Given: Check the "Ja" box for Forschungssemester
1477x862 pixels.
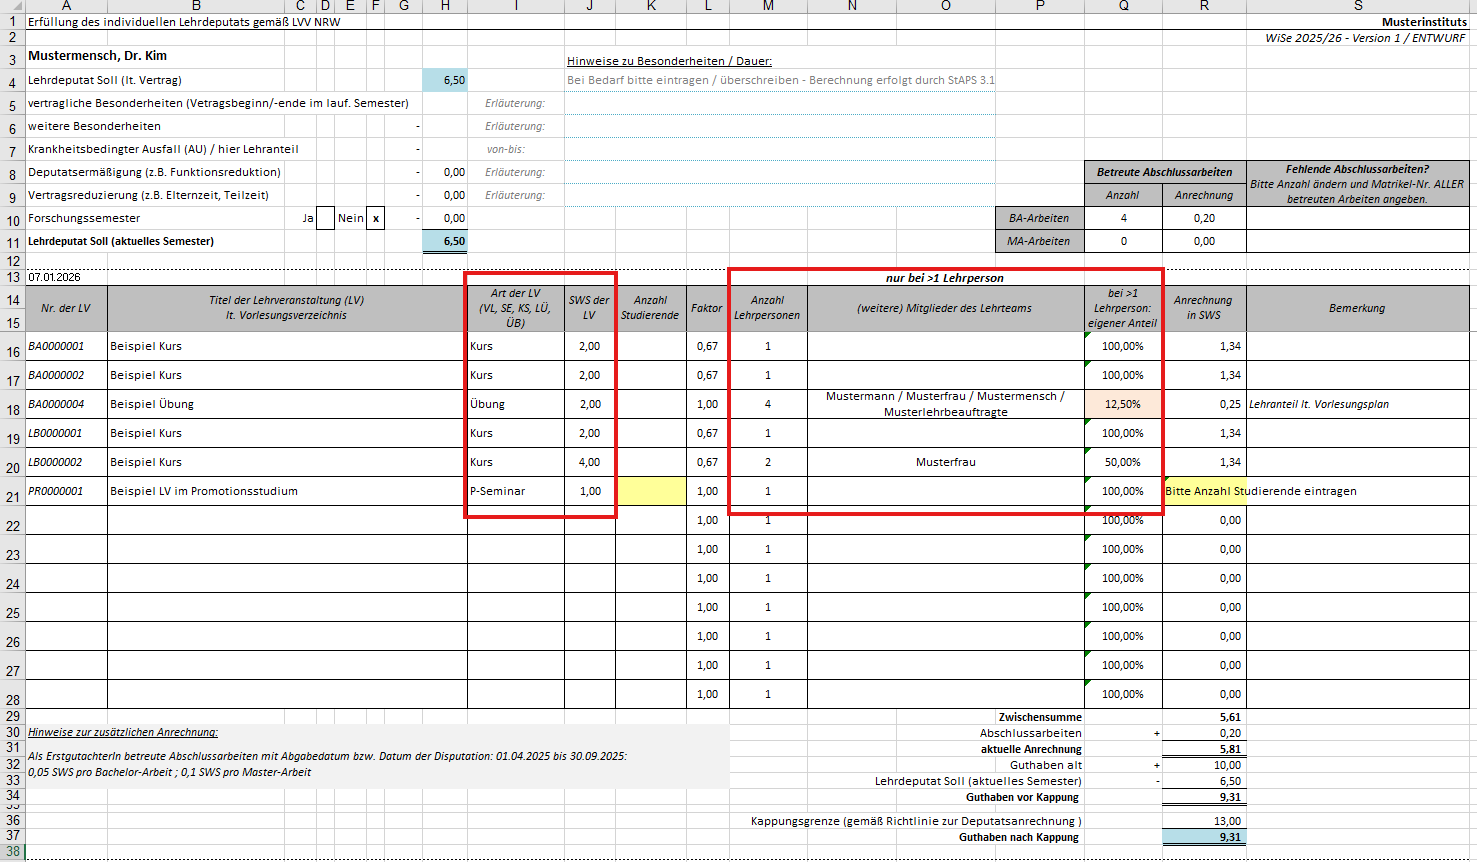Looking at the screenshot, I should click(325, 218).
